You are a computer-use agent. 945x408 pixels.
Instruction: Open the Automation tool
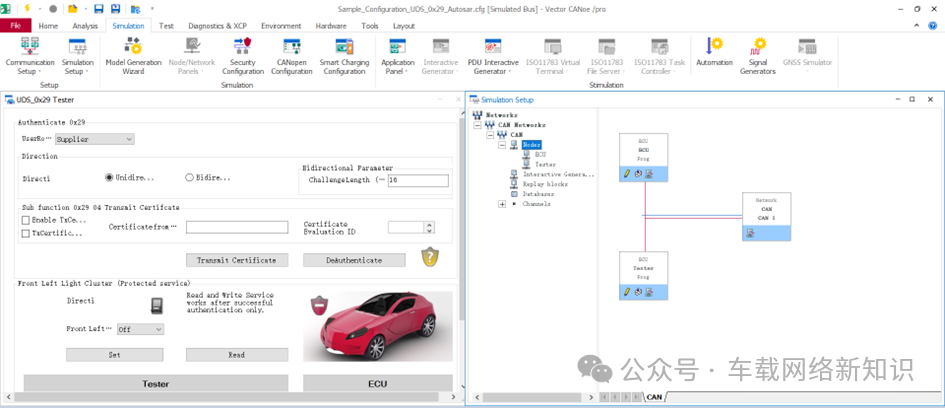[714, 51]
